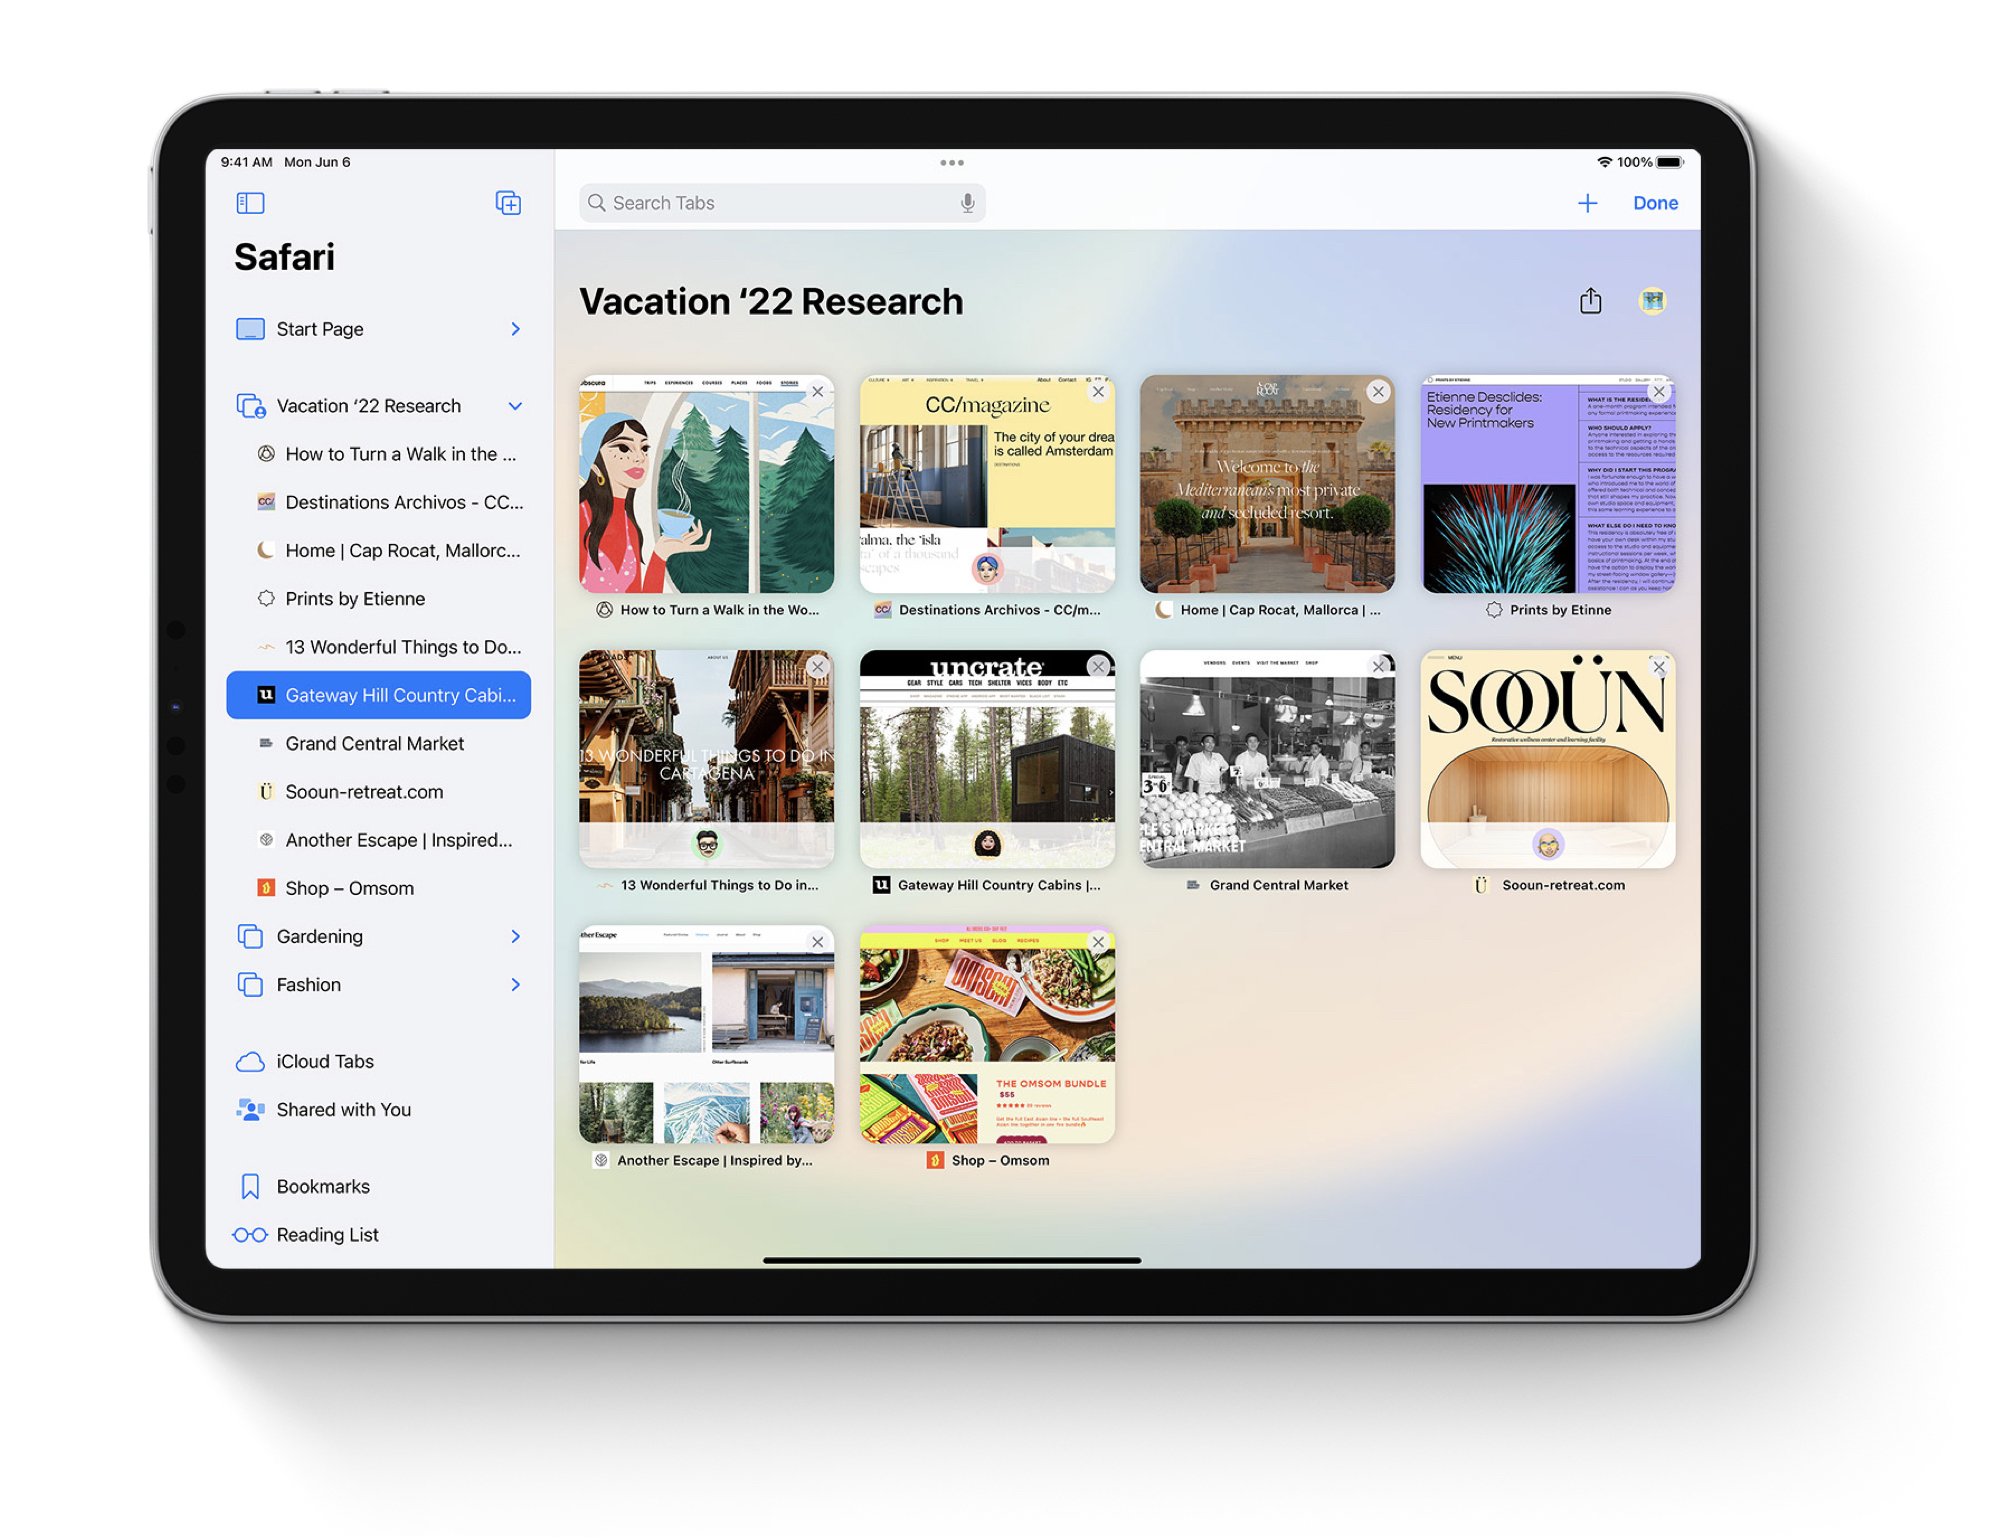Click the plus icon to add tab
Viewport: 1990px width, 1537px height.
click(1587, 203)
